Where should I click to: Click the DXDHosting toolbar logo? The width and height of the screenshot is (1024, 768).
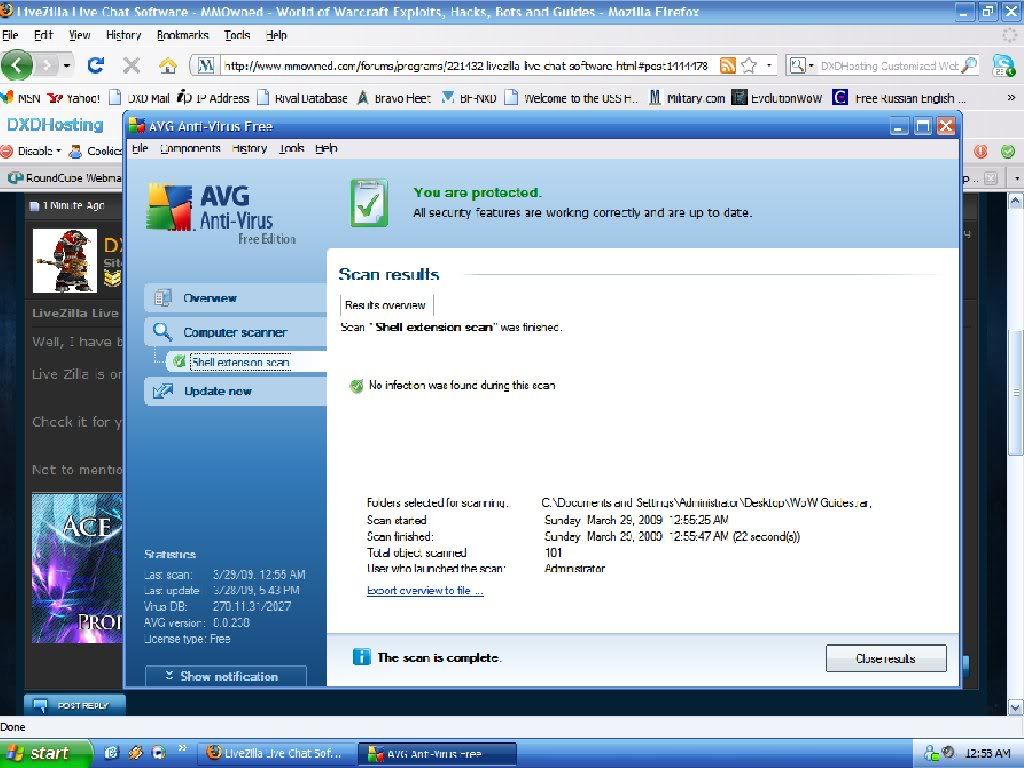[x=56, y=125]
